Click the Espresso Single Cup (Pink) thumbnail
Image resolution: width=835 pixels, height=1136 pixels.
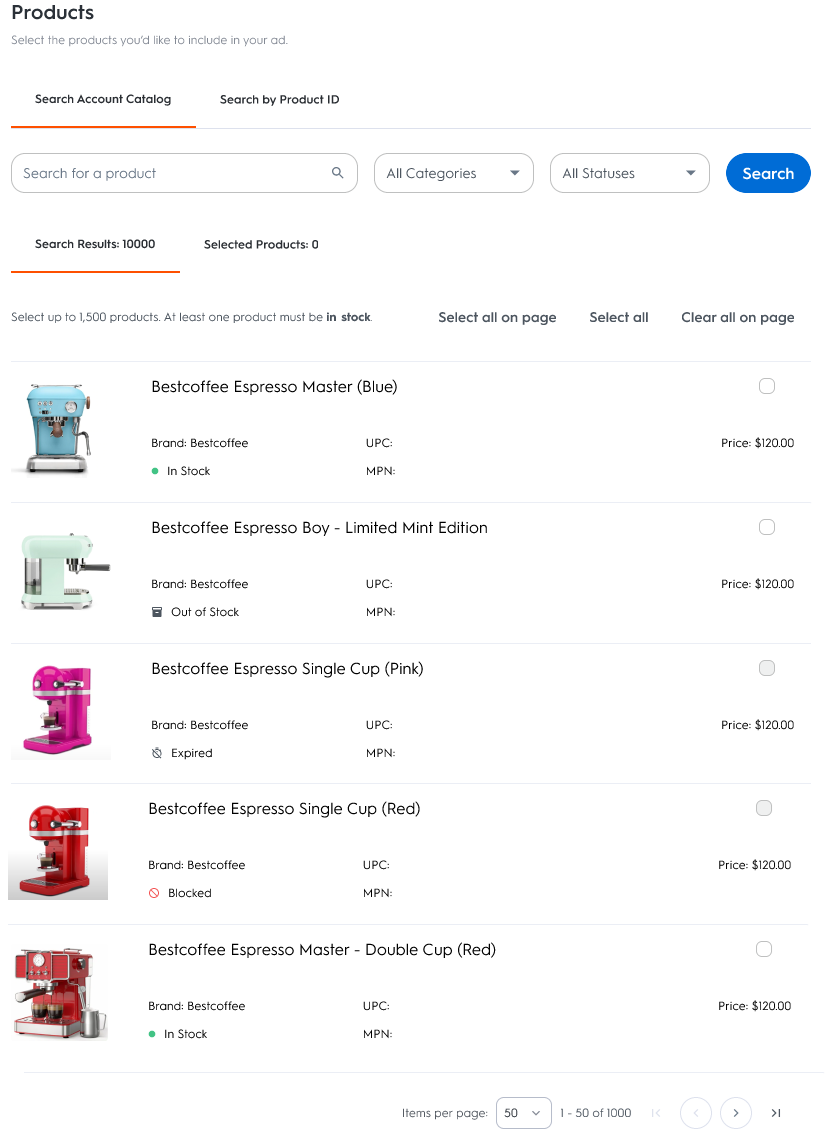[x=62, y=712]
